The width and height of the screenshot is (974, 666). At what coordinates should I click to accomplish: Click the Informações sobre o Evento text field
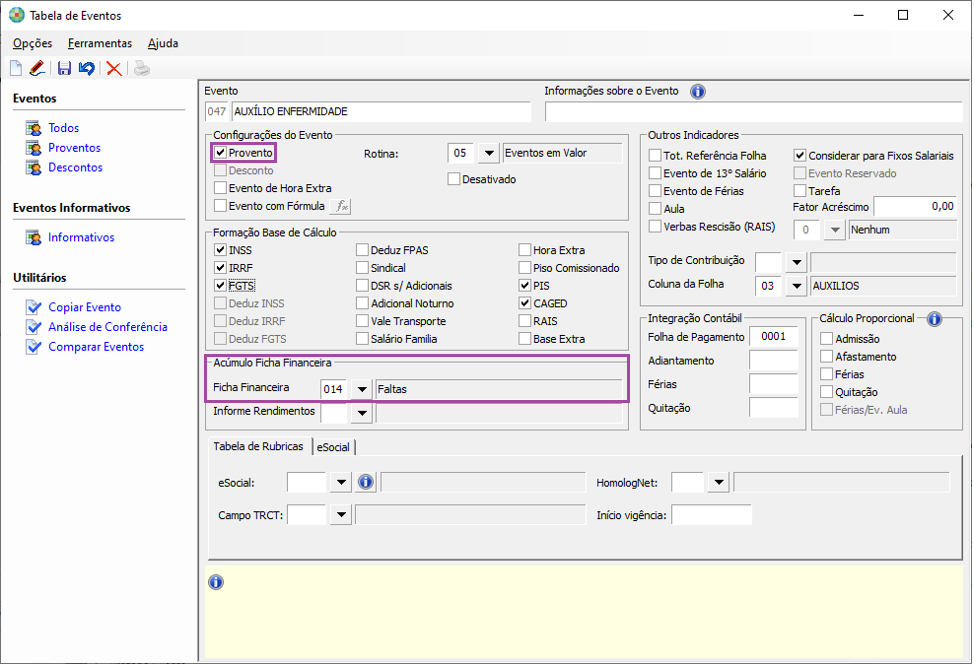click(x=753, y=112)
